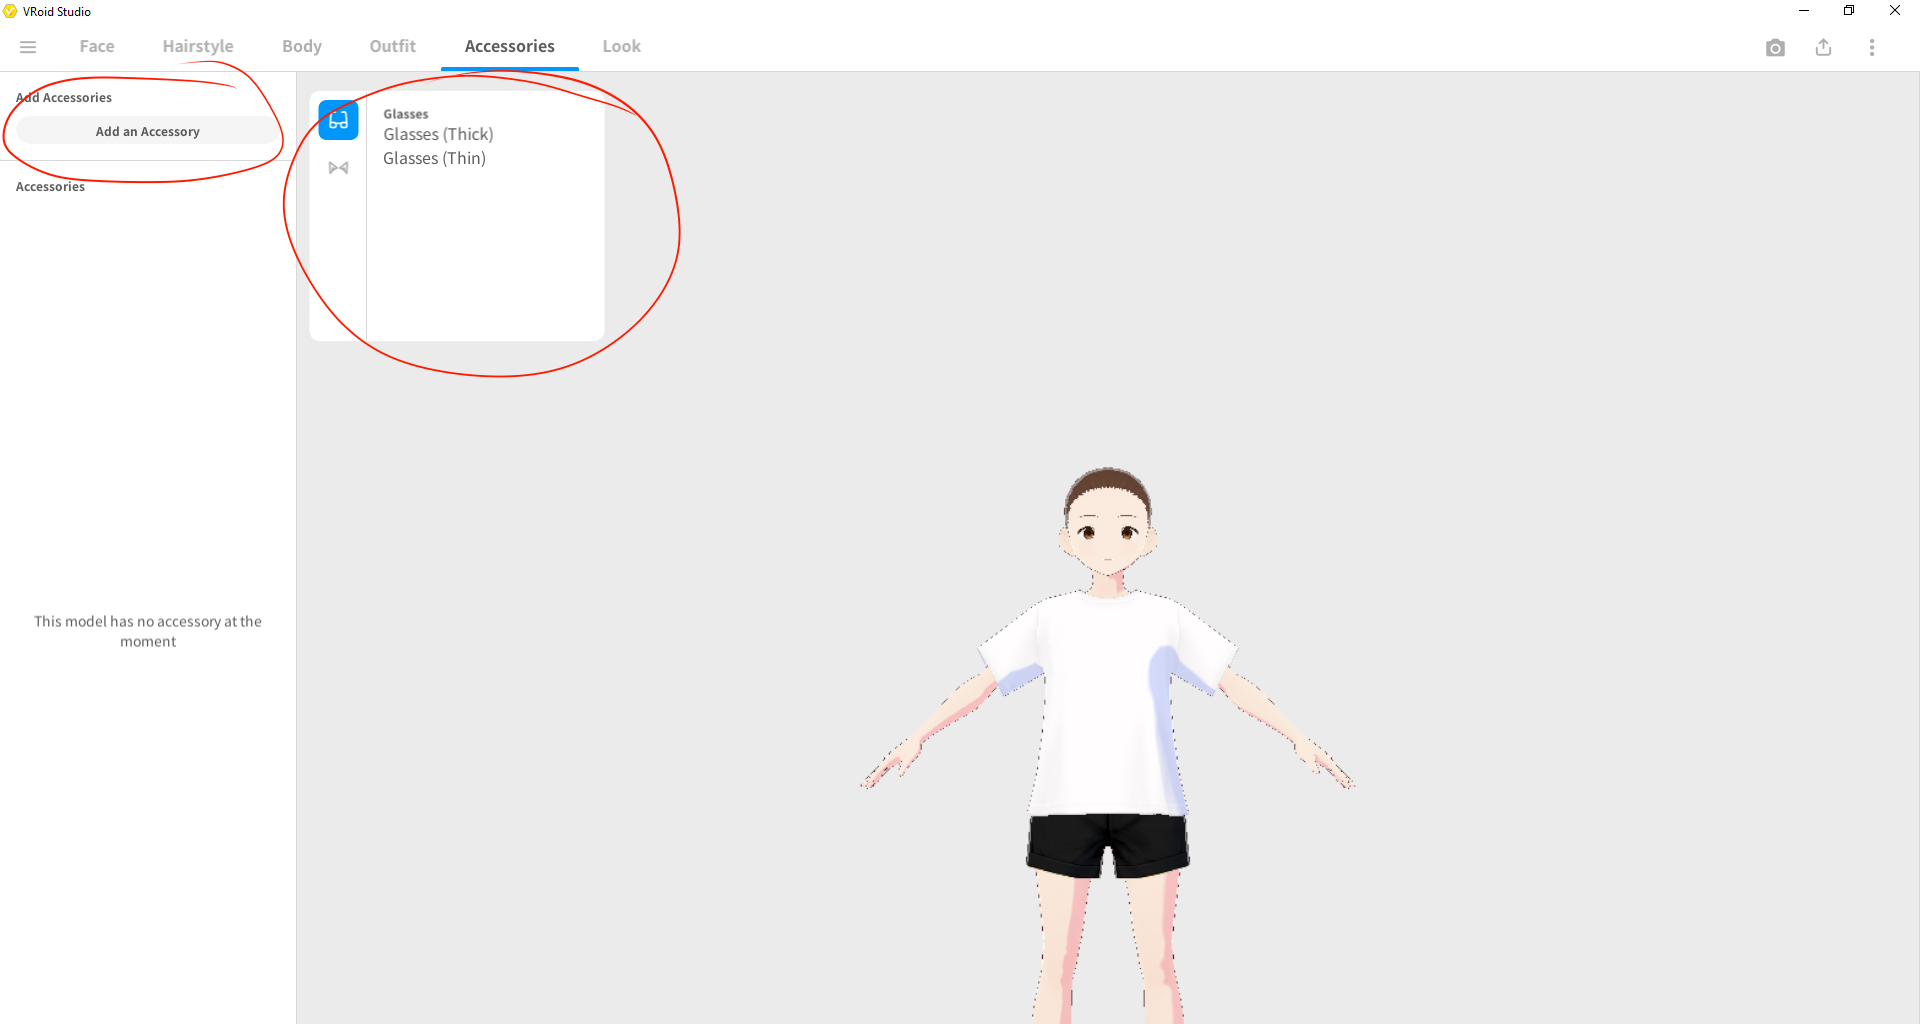Click the no accessory message text

point(148,631)
